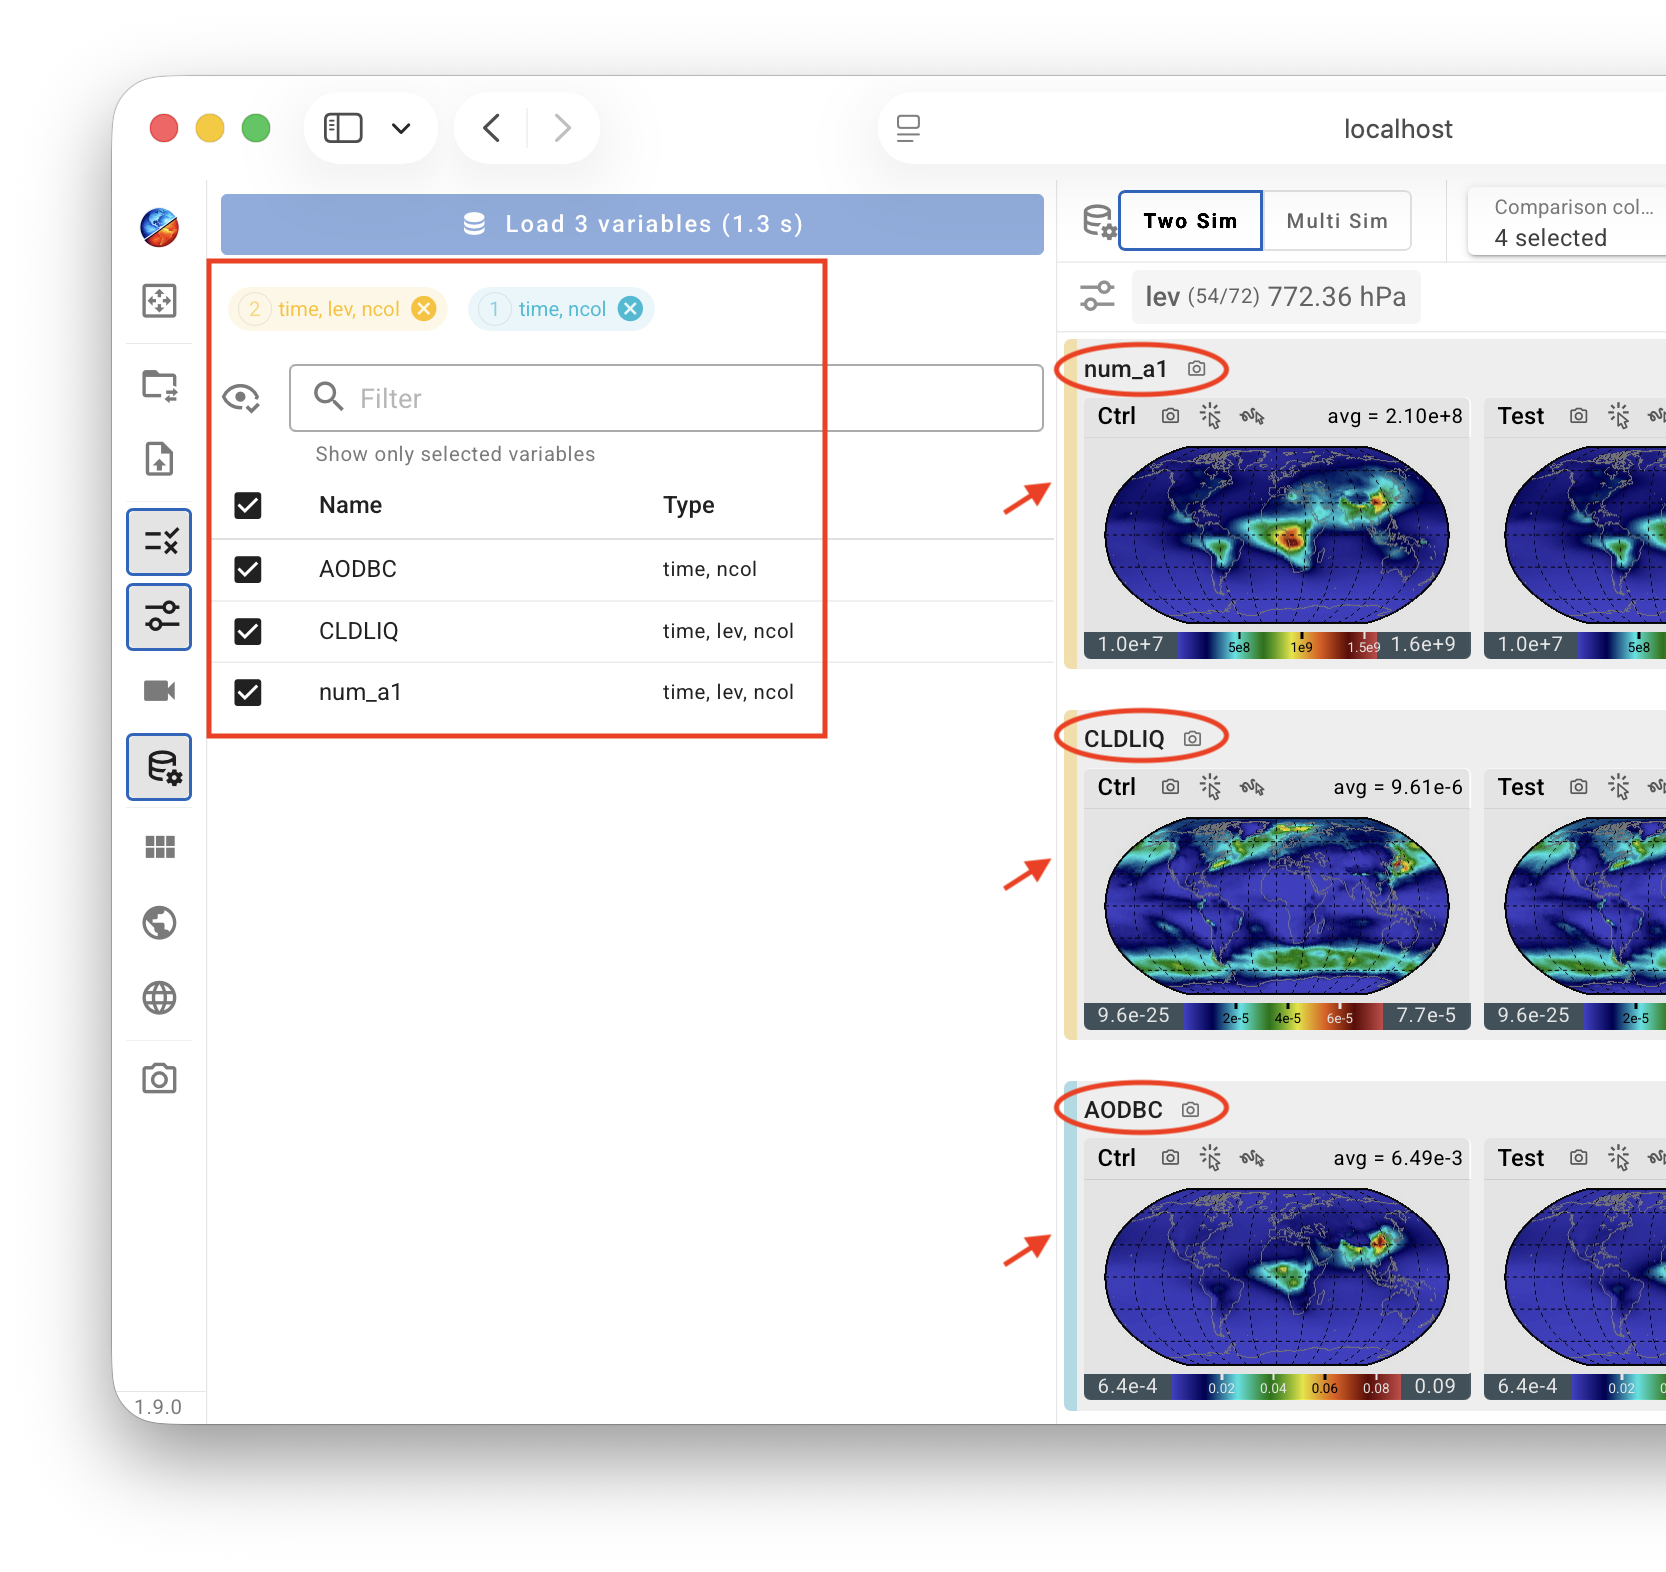Uncheck the AODBC variable checkbox

(x=248, y=569)
